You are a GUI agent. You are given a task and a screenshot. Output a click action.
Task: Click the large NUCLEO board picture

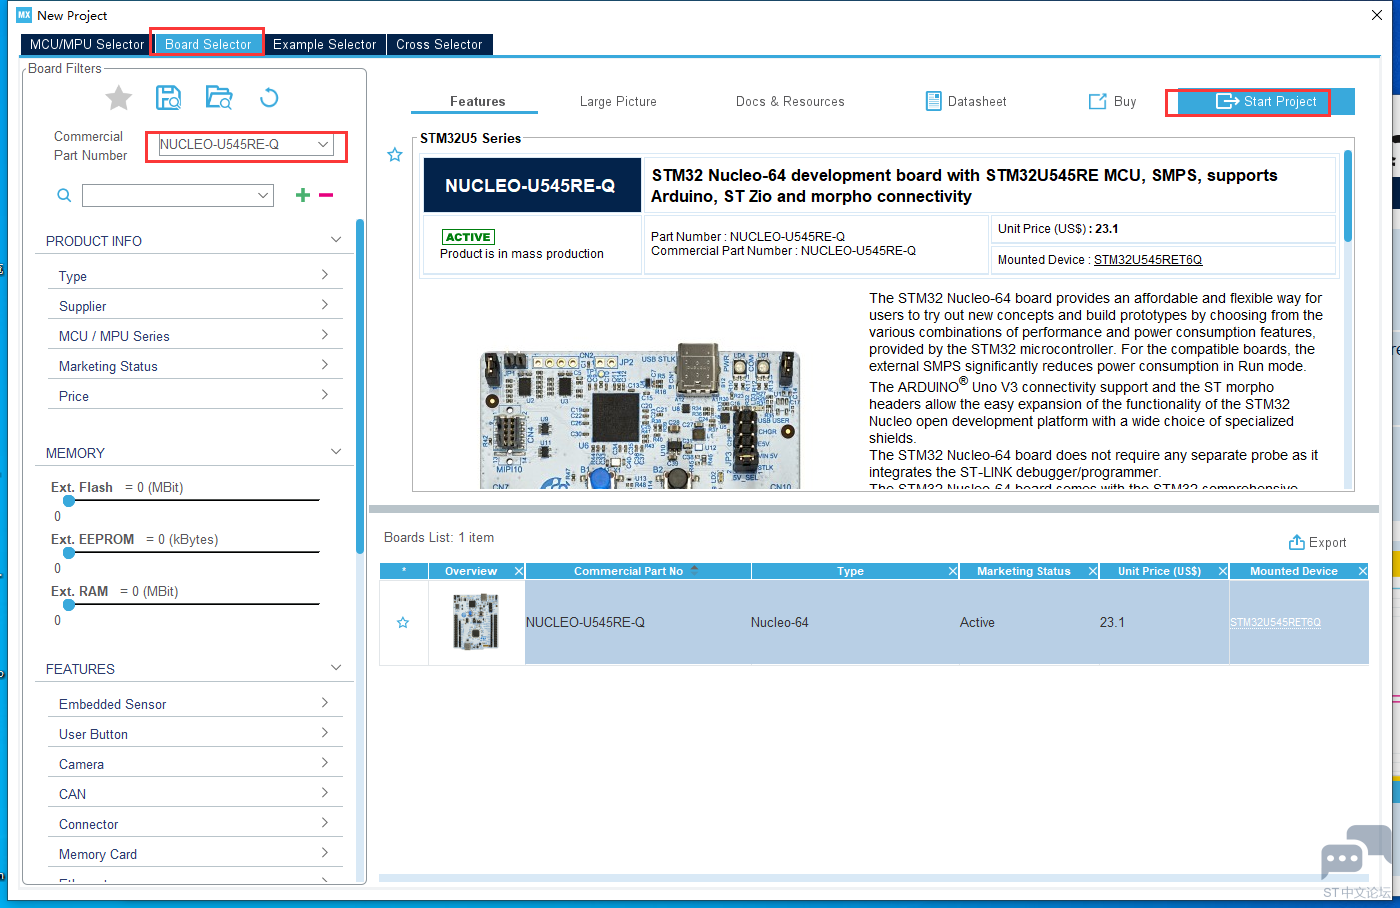click(640, 416)
